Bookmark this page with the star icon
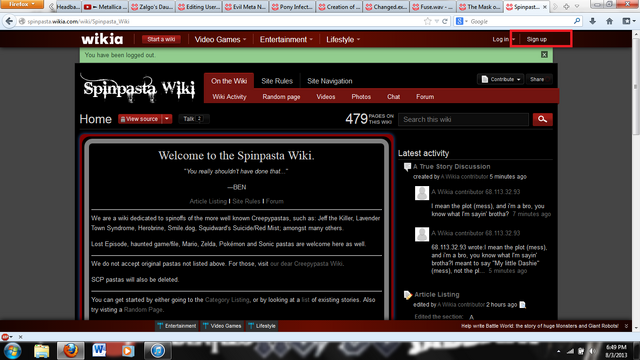Viewport: 640px width, 360px height. pos(427,21)
